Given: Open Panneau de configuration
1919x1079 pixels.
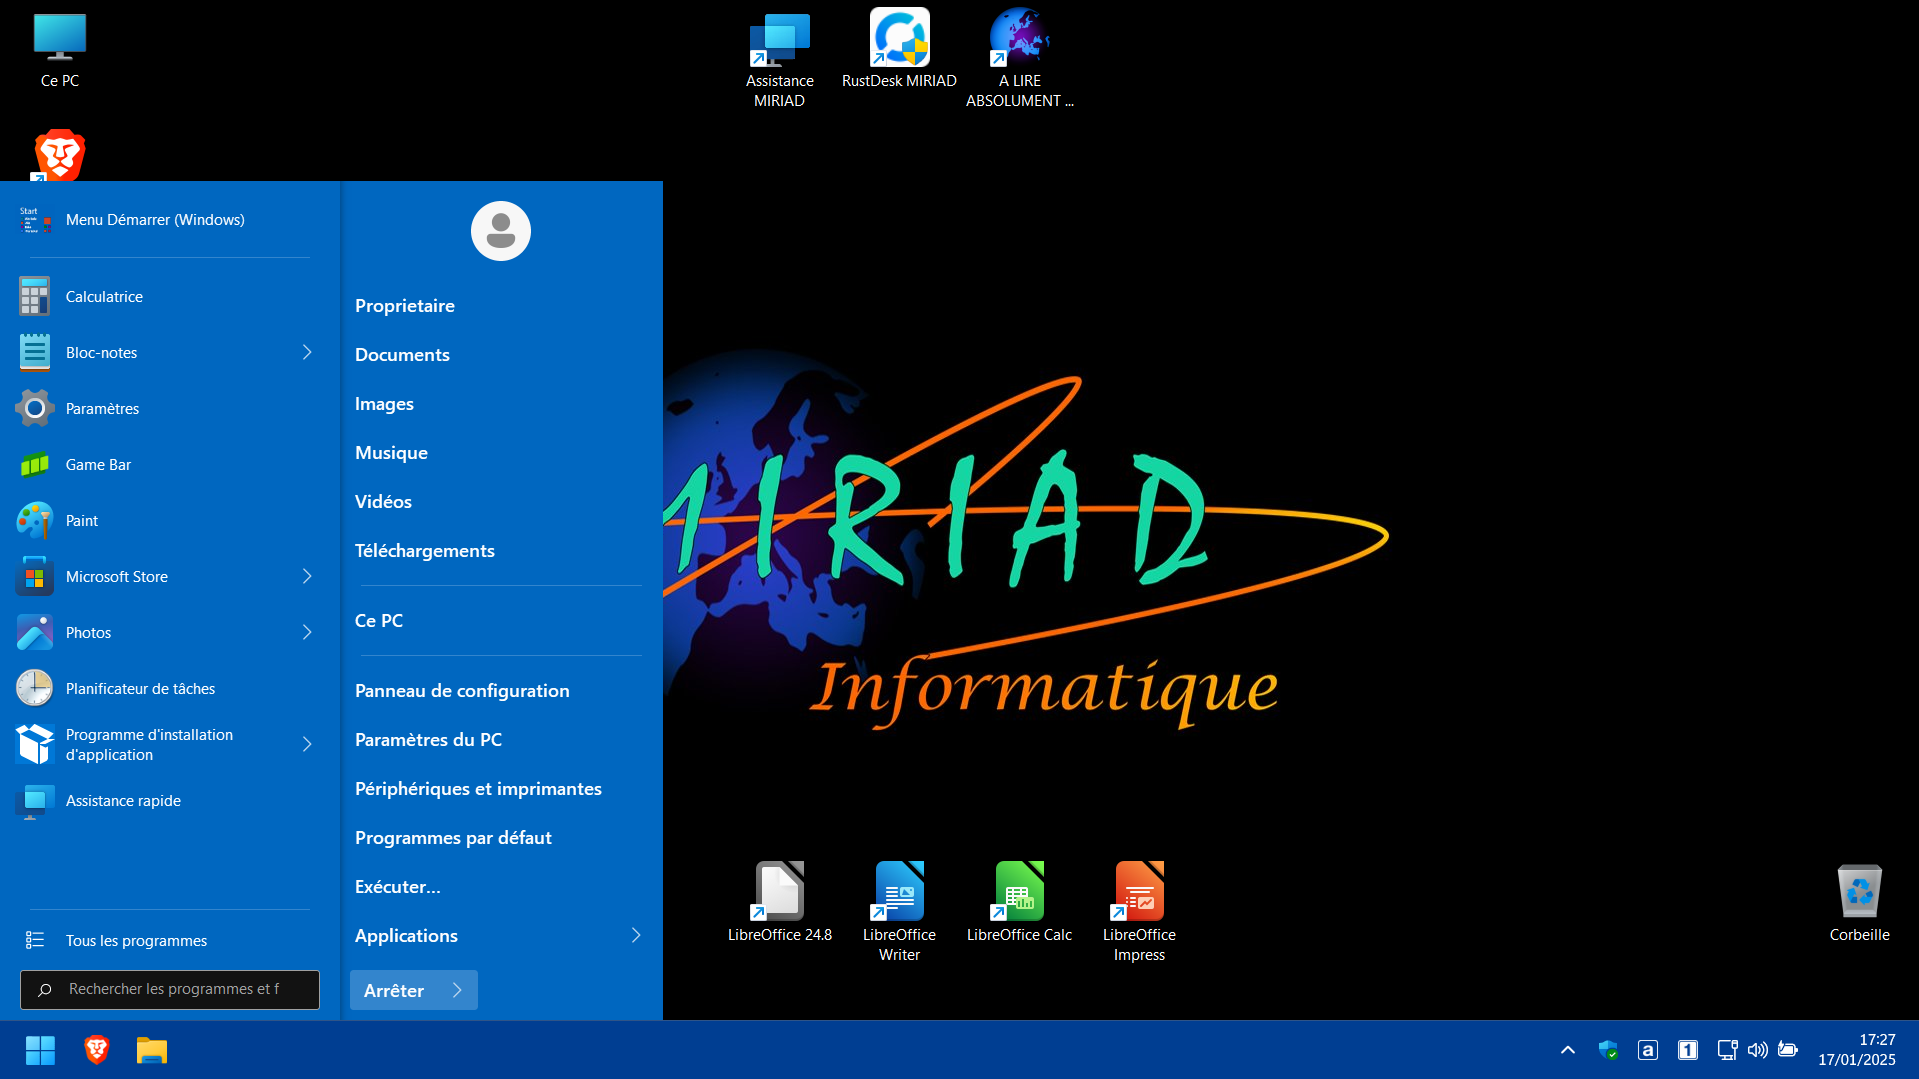Looking at the screenshot, I should click(x=462, y=691).
